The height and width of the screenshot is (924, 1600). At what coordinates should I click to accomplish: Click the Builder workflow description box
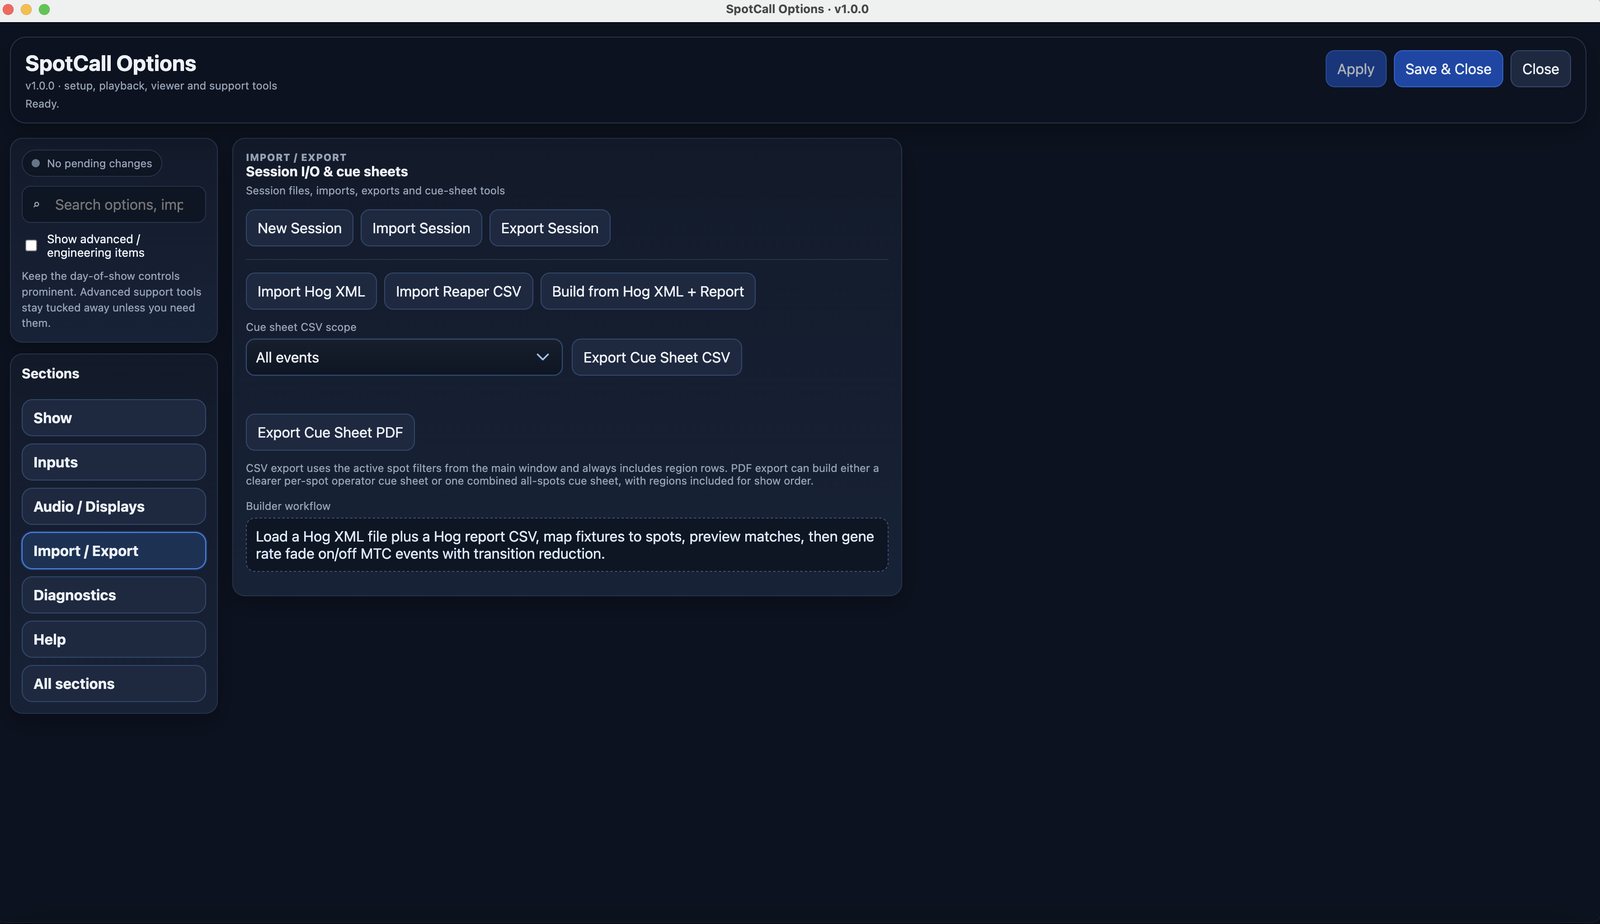click(x=567, y=545)
